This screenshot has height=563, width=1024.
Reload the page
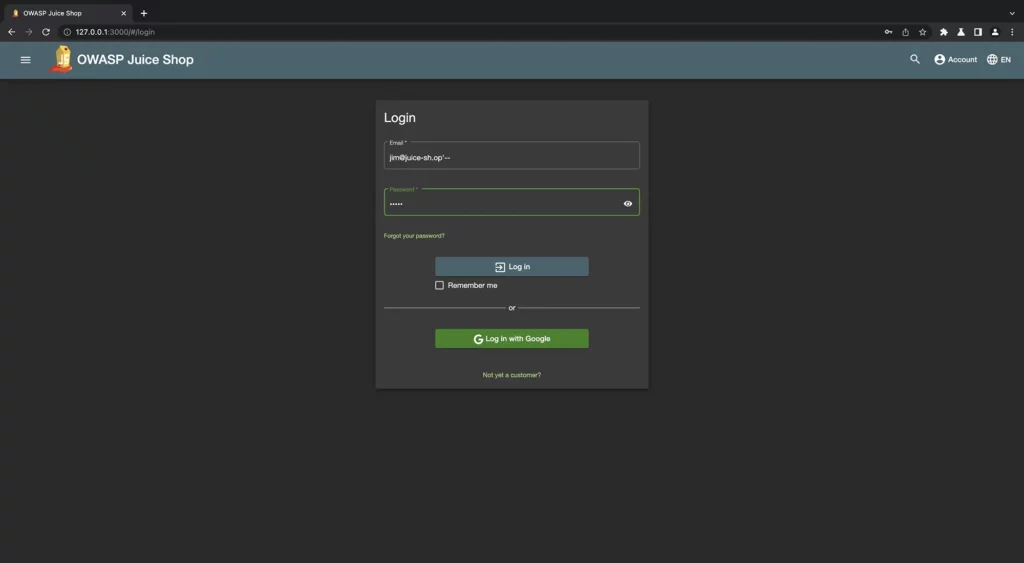(46, 32)
